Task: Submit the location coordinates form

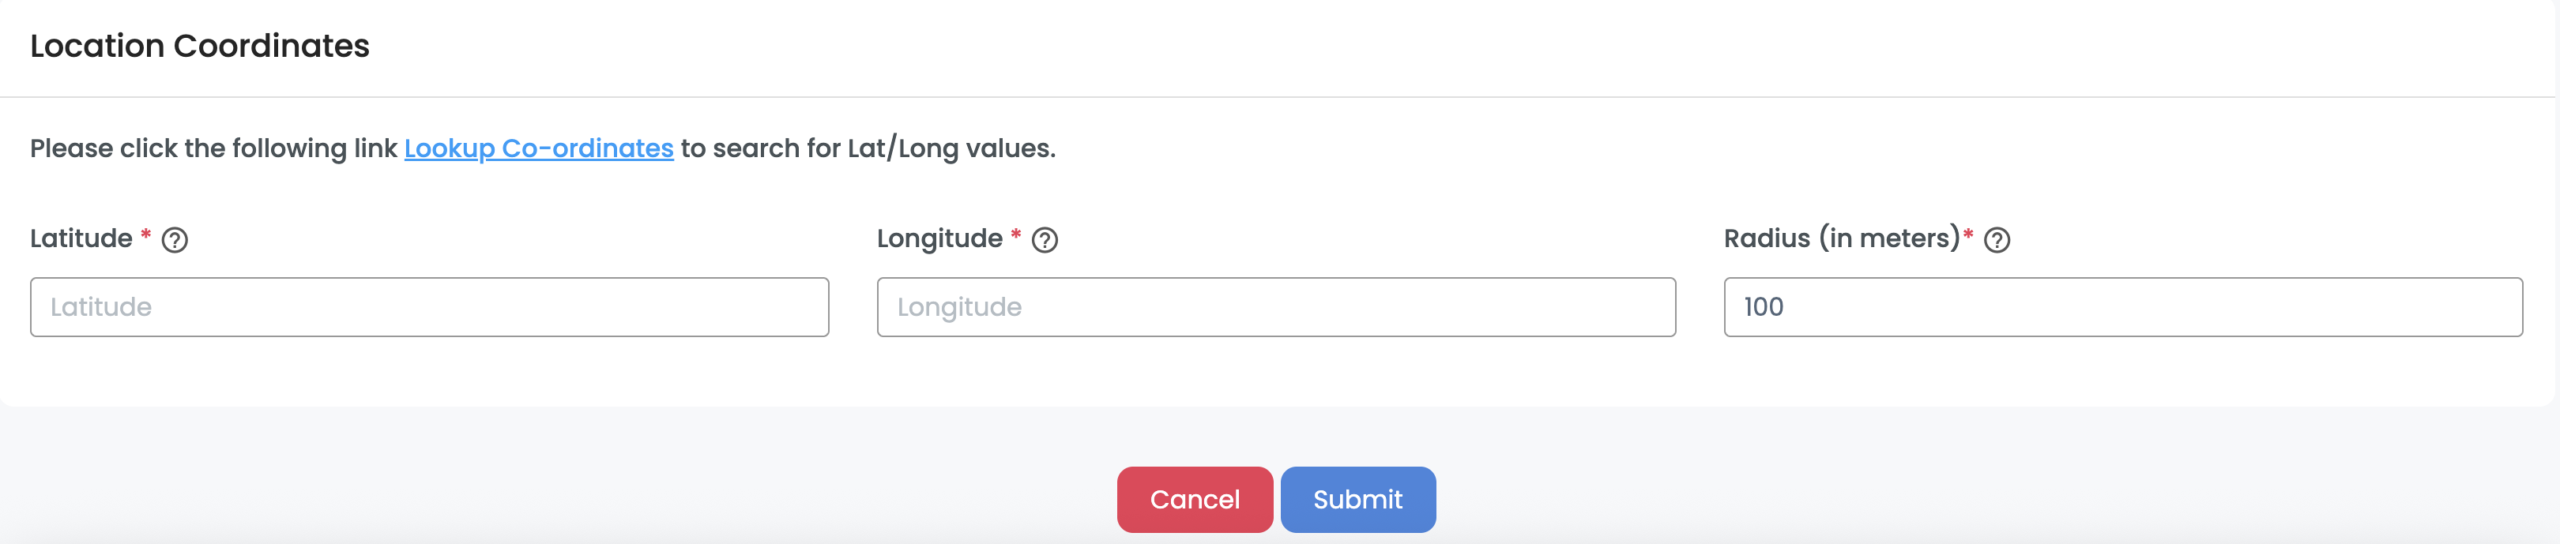Action: click(x=1358, y=499)
